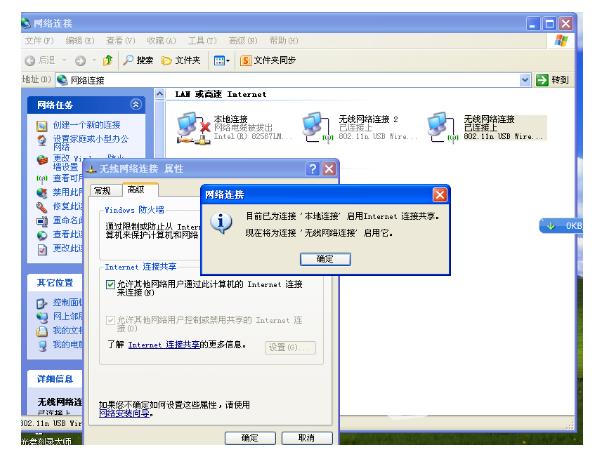Click the 设置(G) button
Image resolution: width=593 pixels, height=453 pixels.
(290, 347)
